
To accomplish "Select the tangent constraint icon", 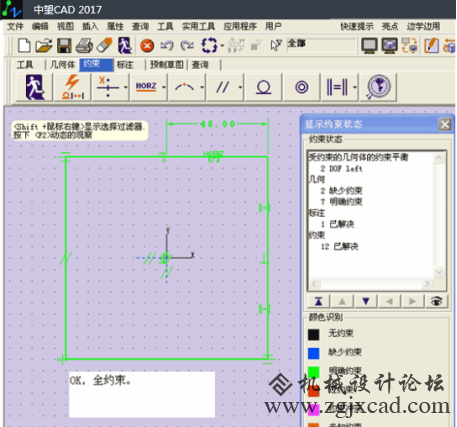I will (x=263, y=87).
